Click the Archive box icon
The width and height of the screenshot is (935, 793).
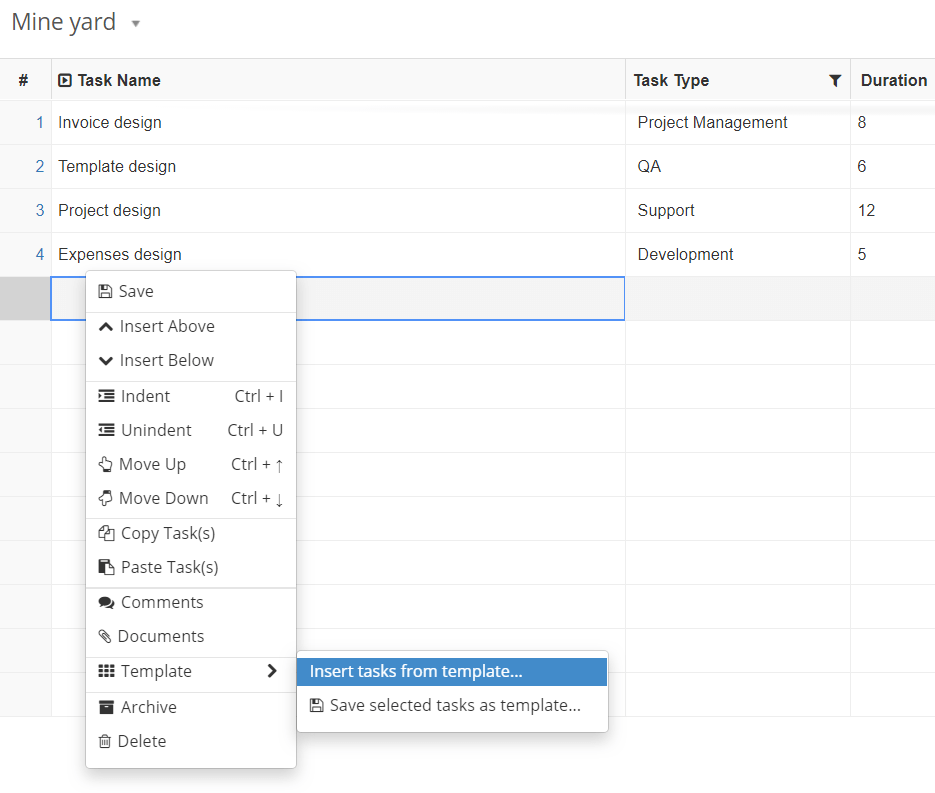click(x=106, y=707)
